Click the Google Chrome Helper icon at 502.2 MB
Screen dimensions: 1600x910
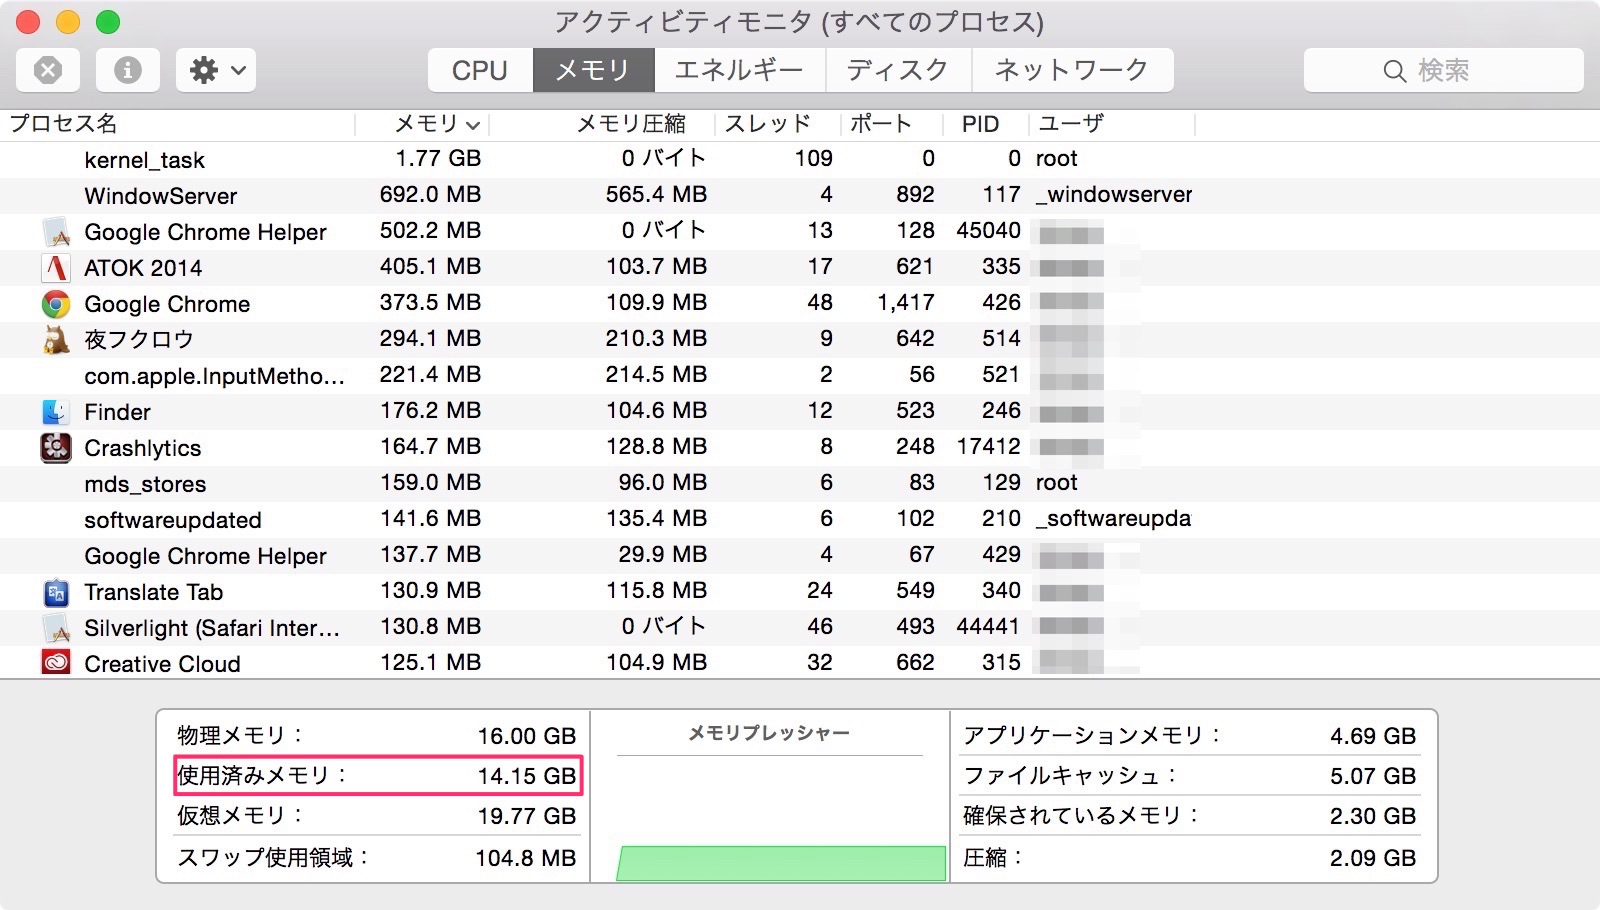(x=56, y=232)
